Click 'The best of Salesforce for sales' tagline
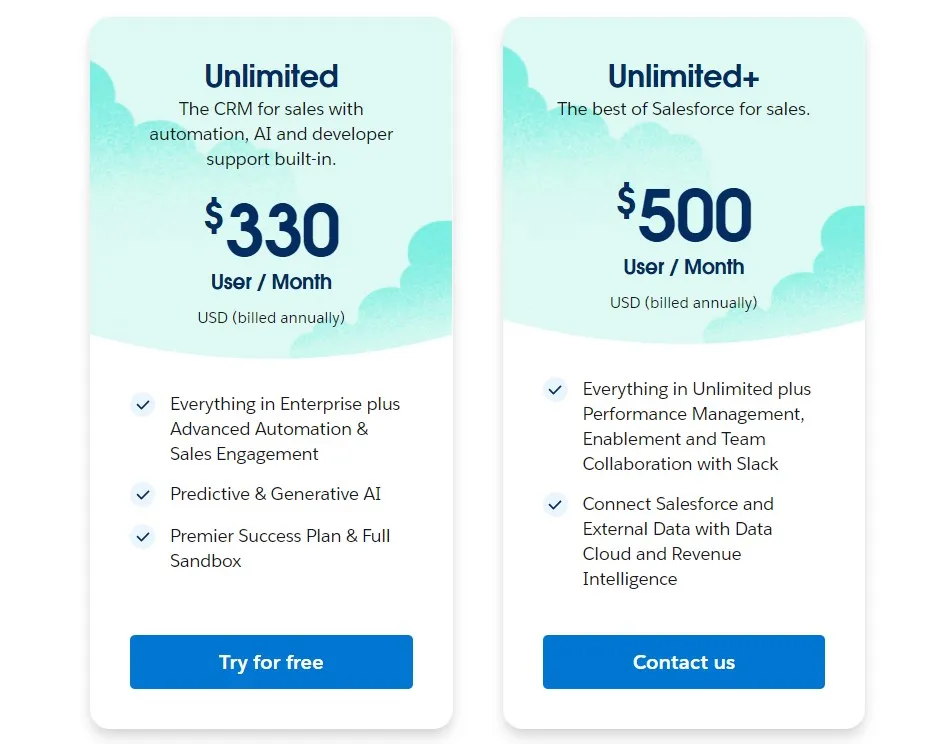 (x=683, y=109)
